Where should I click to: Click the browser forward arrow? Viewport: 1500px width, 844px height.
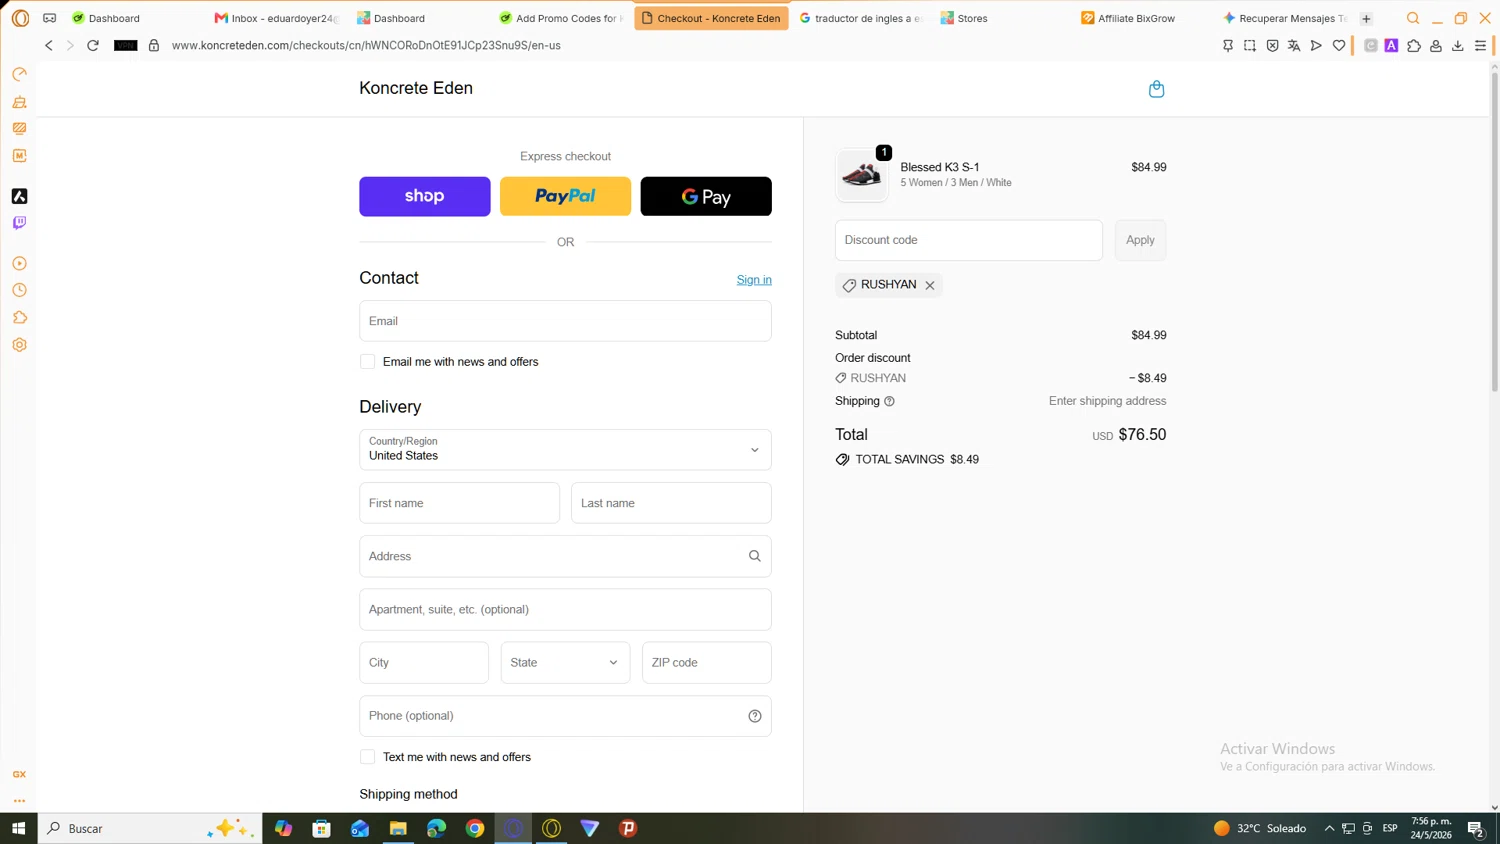(x=70, y=45)
